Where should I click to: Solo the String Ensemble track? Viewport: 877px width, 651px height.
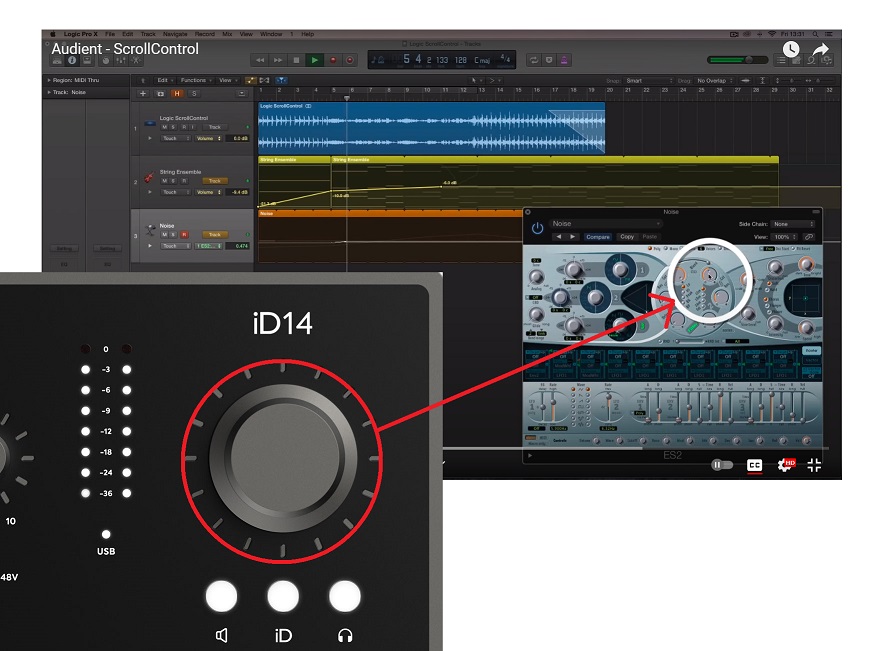(x=173, y=181)
